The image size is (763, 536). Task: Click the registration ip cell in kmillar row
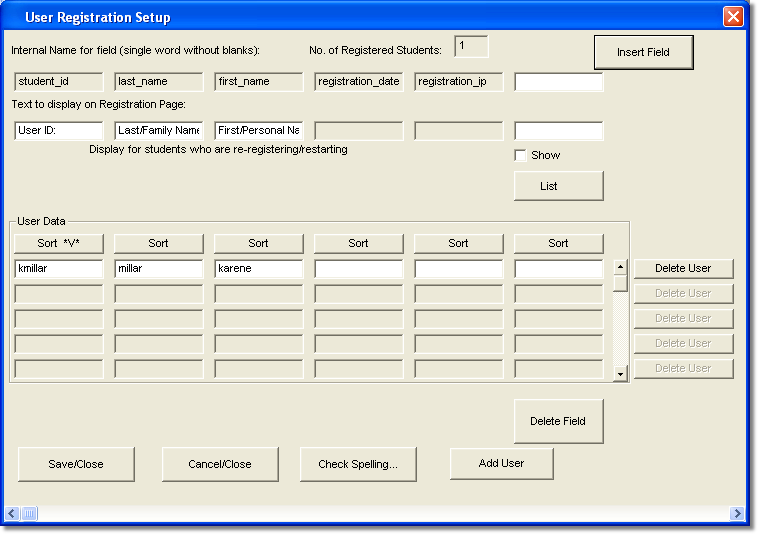click(458, 268)
